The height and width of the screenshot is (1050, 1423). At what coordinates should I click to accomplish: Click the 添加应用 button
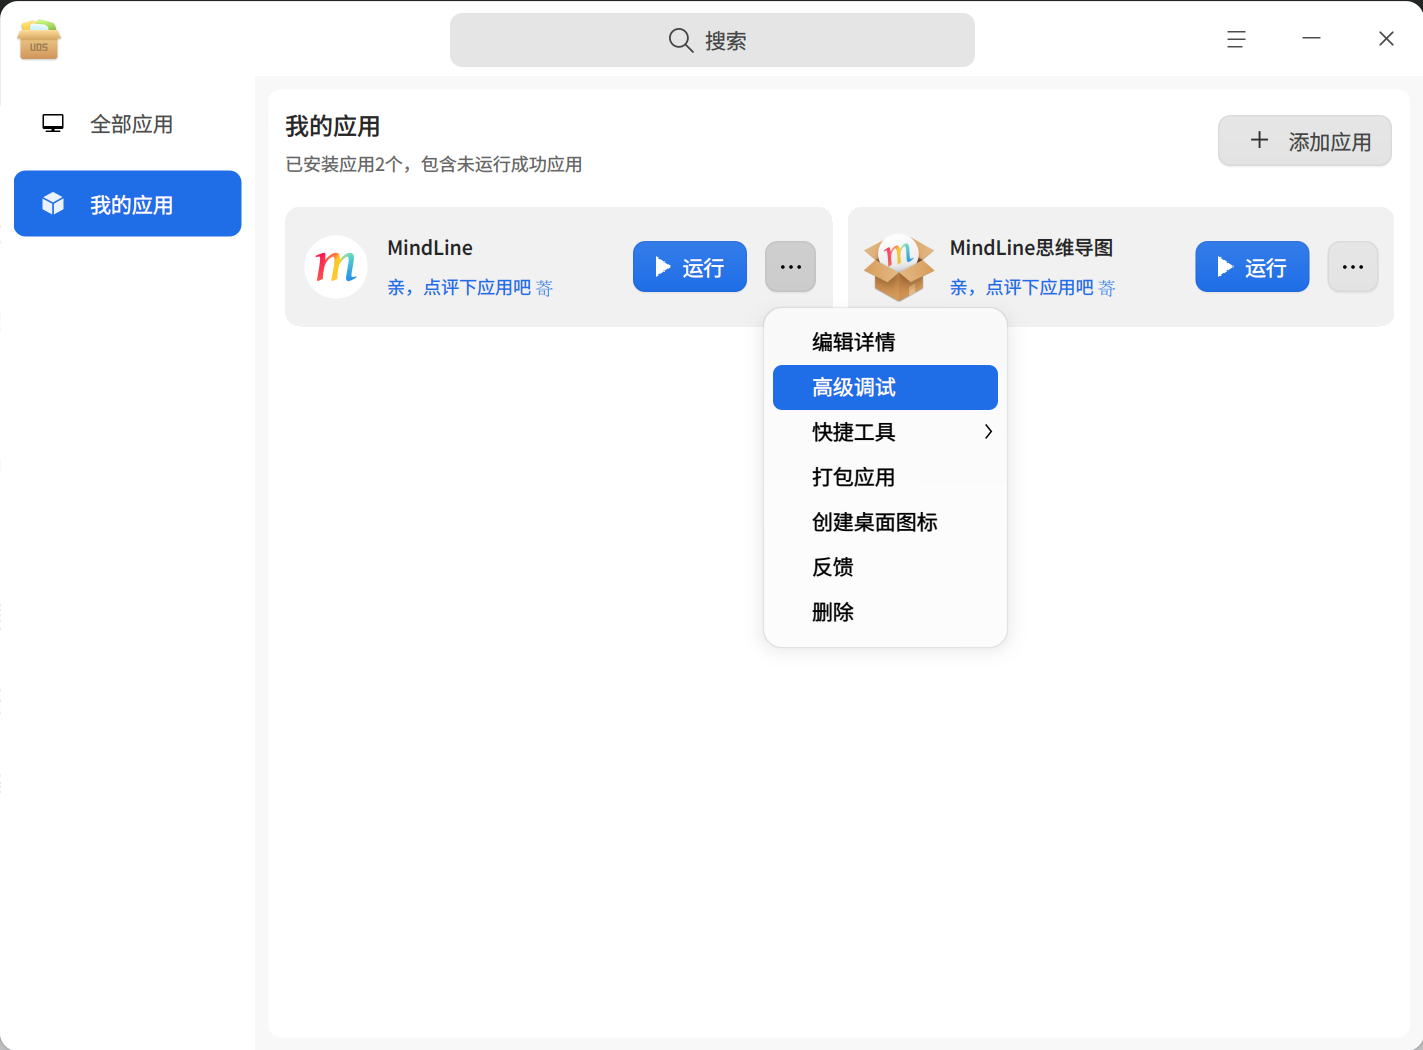(x=1305, y=141)
